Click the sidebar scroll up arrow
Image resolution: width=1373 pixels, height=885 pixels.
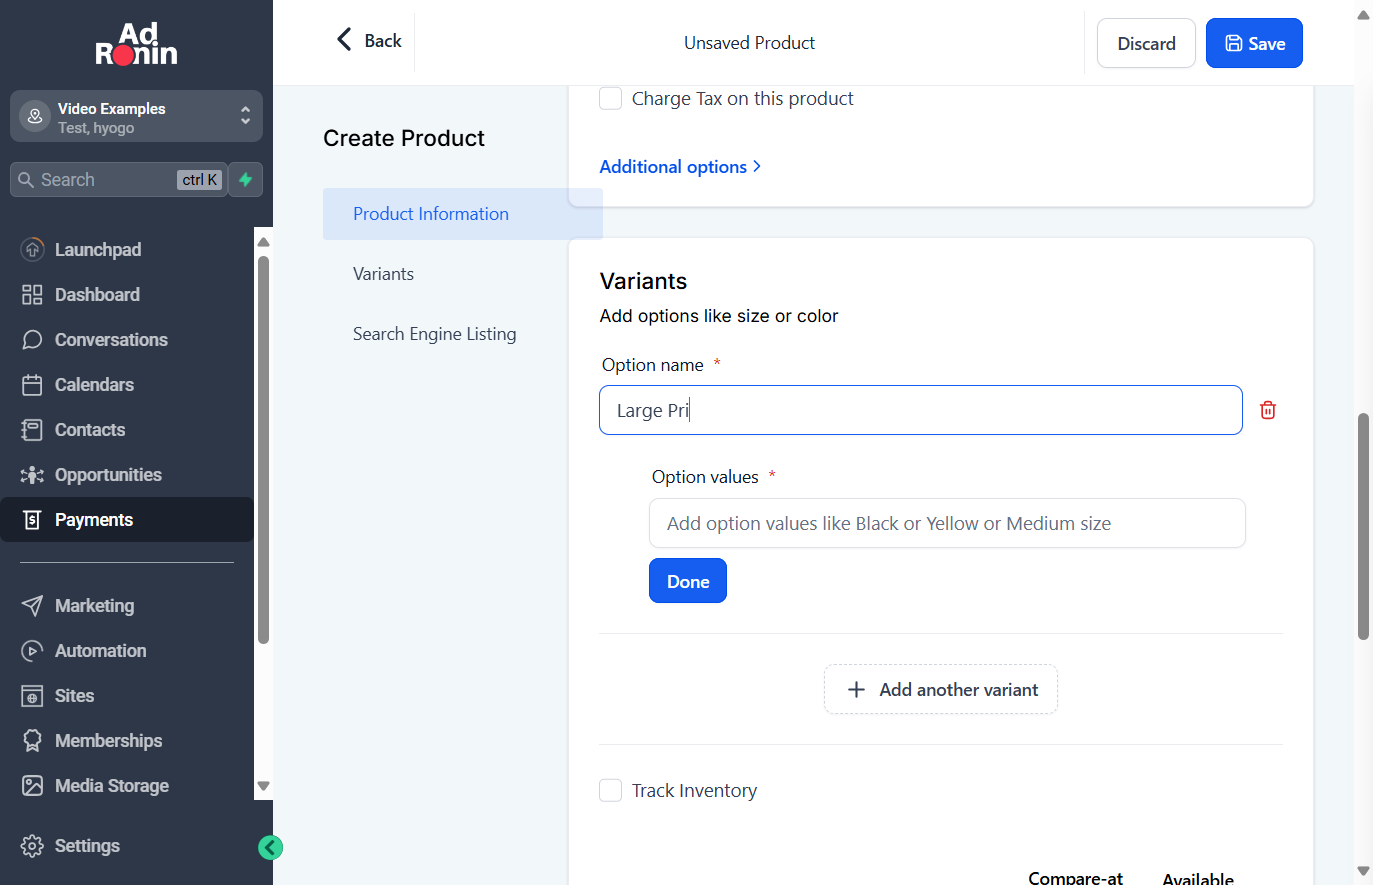click(264, 242)
